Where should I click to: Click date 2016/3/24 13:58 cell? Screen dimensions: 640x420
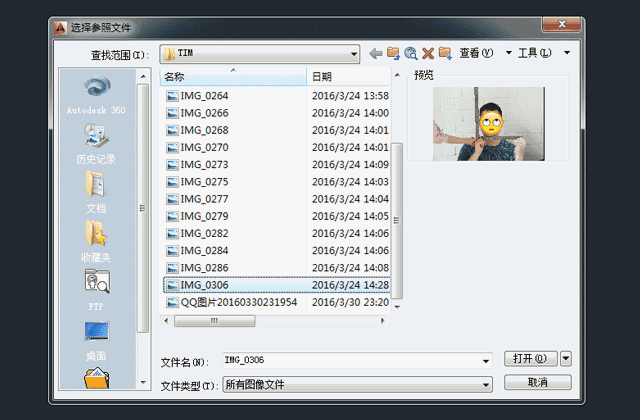[x=350, y=96]
